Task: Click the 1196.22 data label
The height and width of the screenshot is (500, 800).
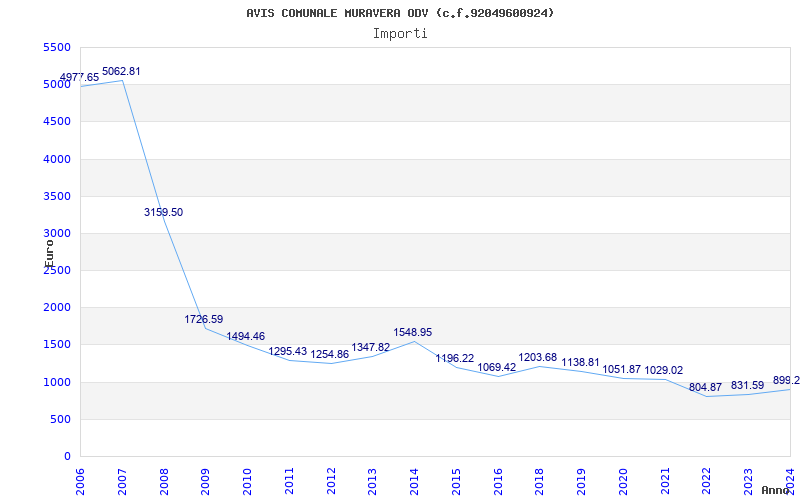Action: click(x=455, y=359)
